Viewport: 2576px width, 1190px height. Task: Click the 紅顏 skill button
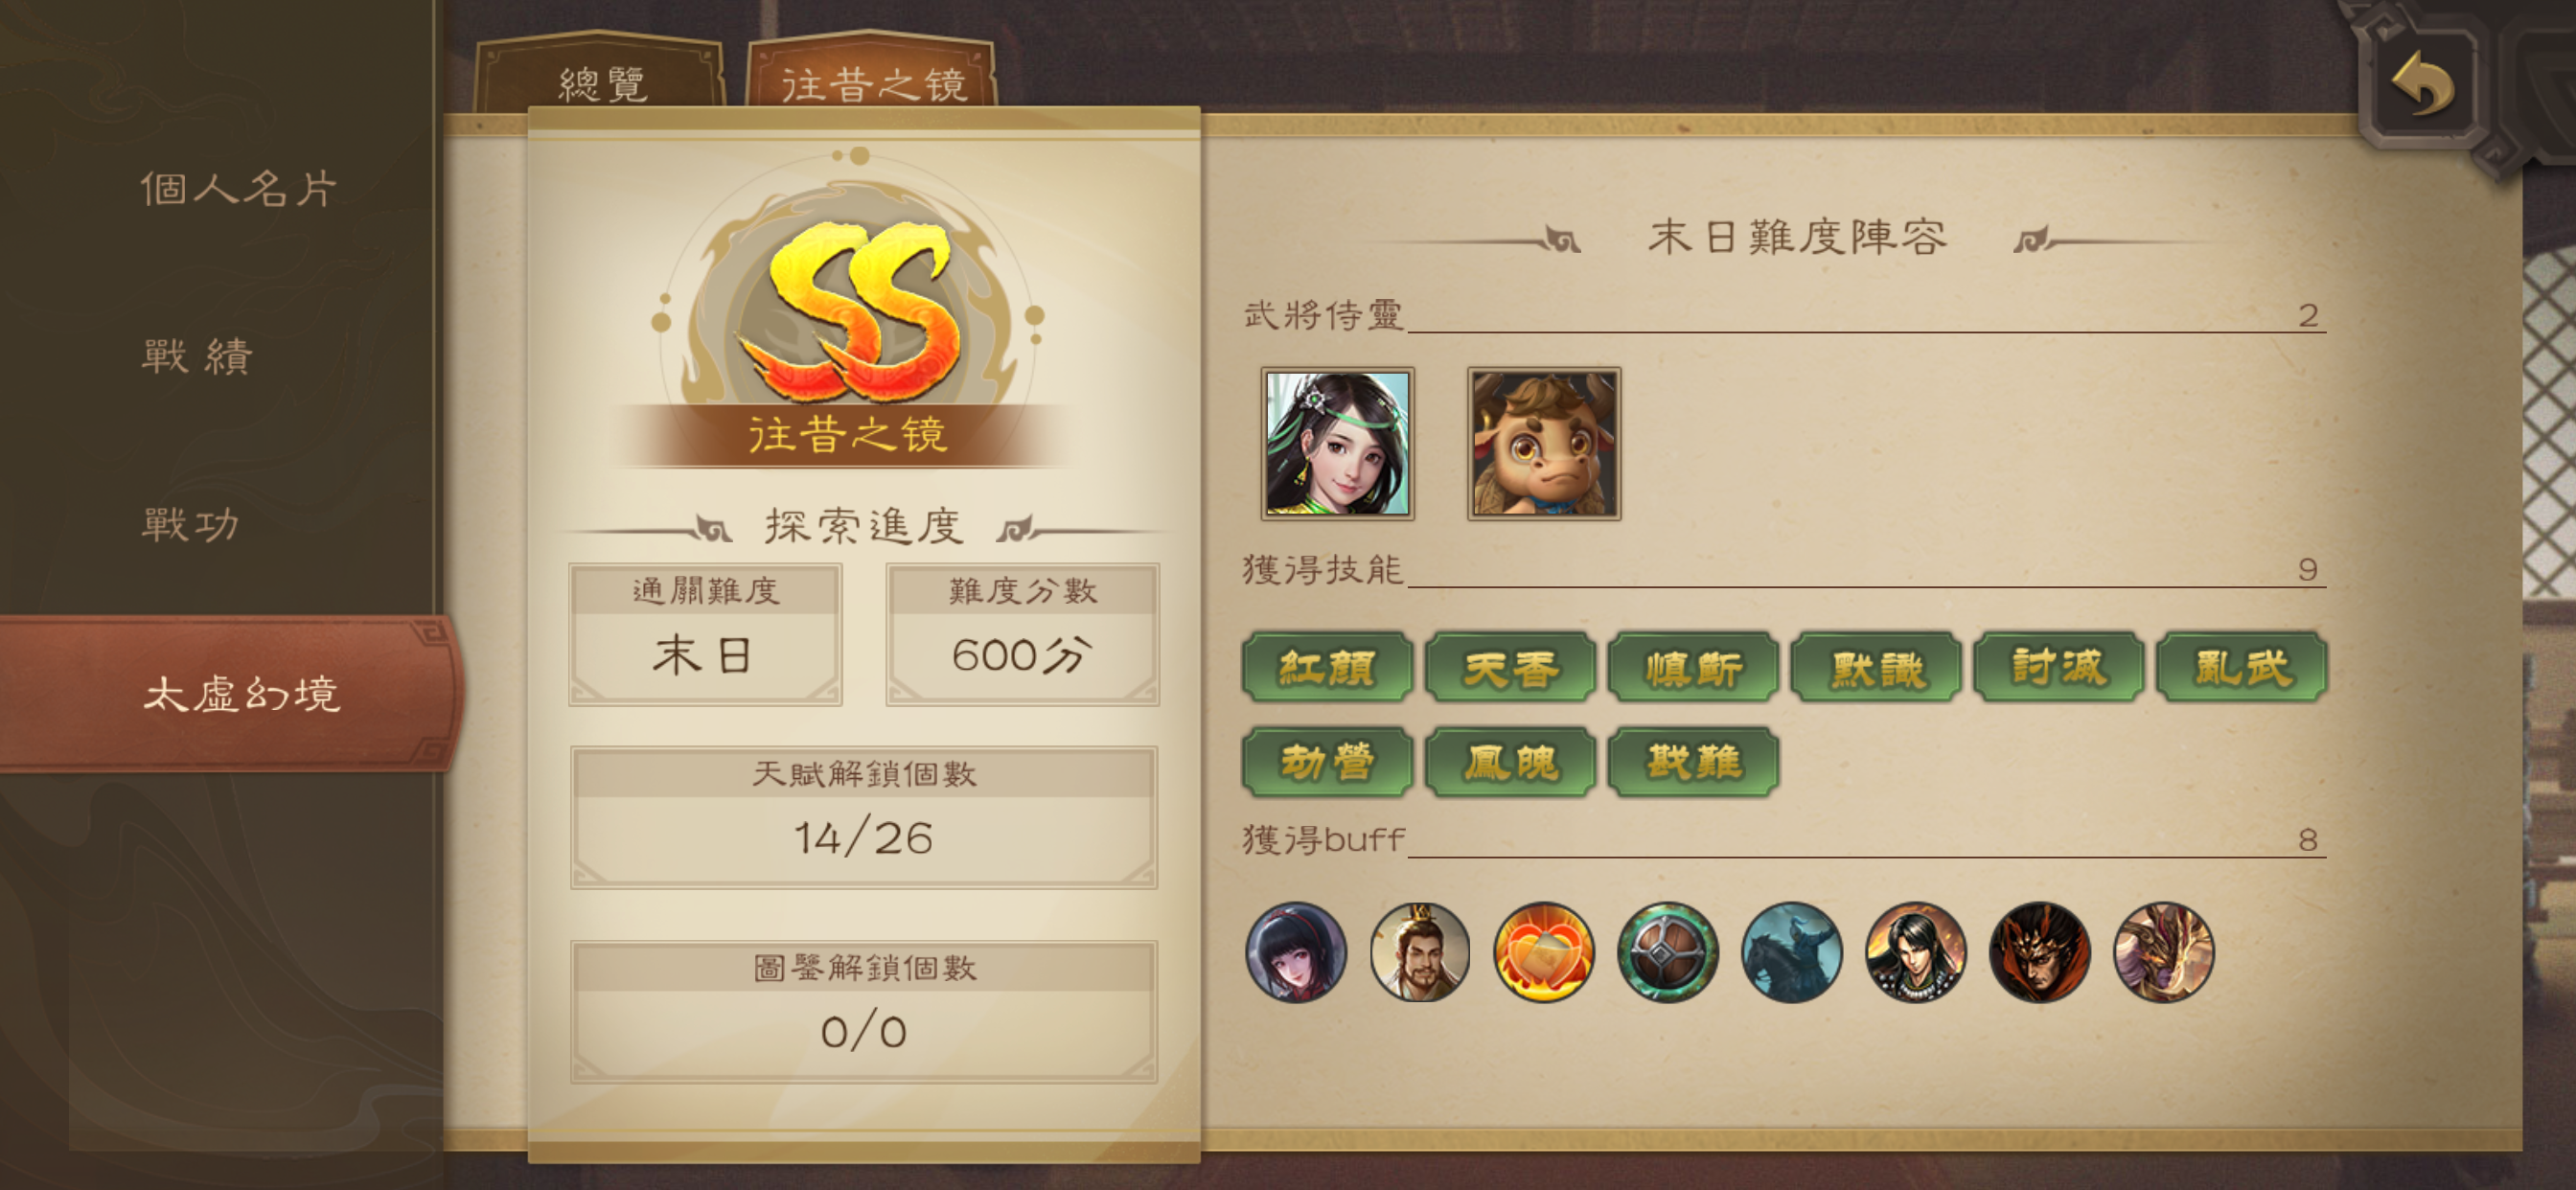click(x=1327, y=668)
